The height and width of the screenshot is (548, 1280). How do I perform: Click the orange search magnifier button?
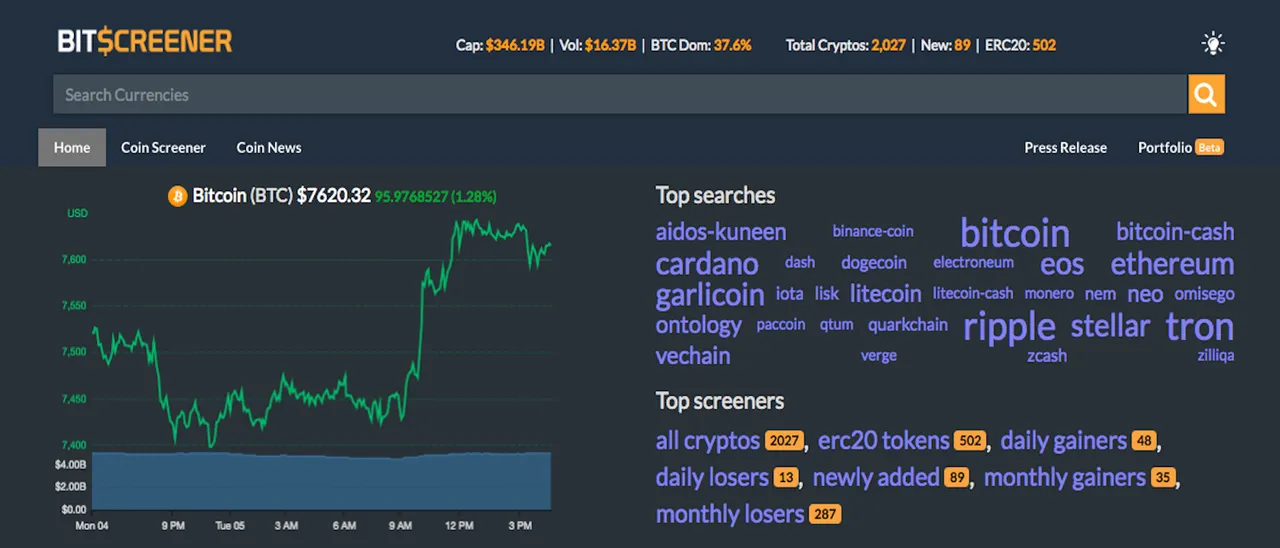(1206, 95)
